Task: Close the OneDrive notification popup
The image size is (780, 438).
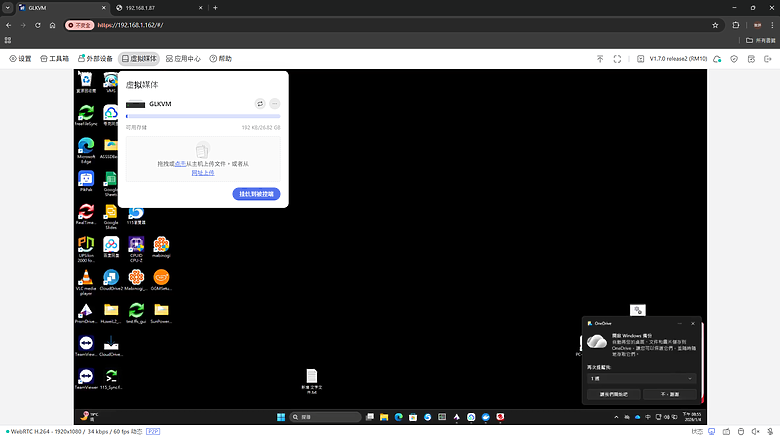Action: [693, 324]
